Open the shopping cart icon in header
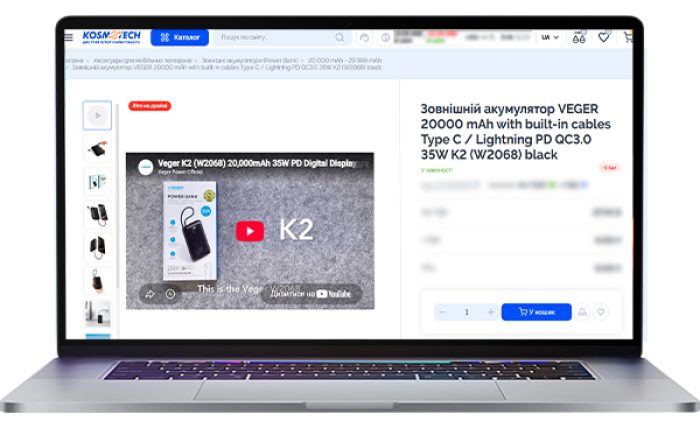Screen dimensions: 700x428 [x=628, y=37]
